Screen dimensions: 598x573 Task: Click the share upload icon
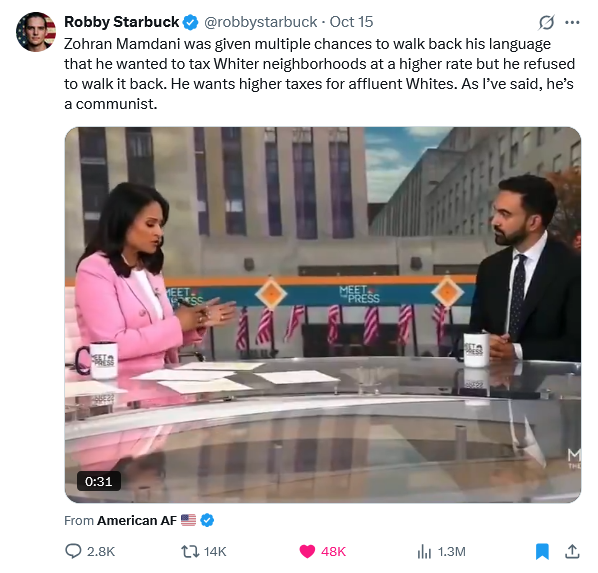[572, 551]
